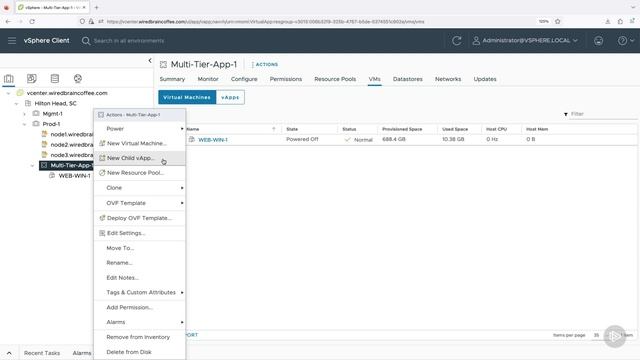The height and width of the screenshot is (360, 640).
Task: Select the Prod-1 cluster
Action: [x=51, y=124]
